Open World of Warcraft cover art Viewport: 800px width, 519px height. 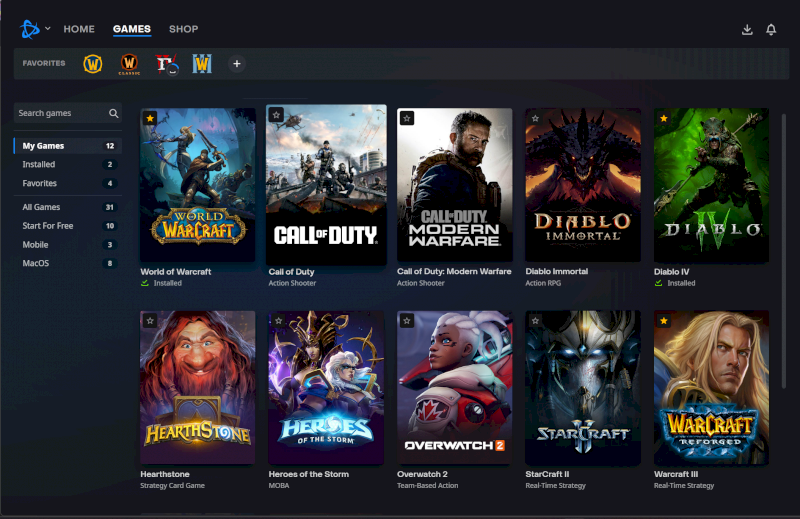198,185
